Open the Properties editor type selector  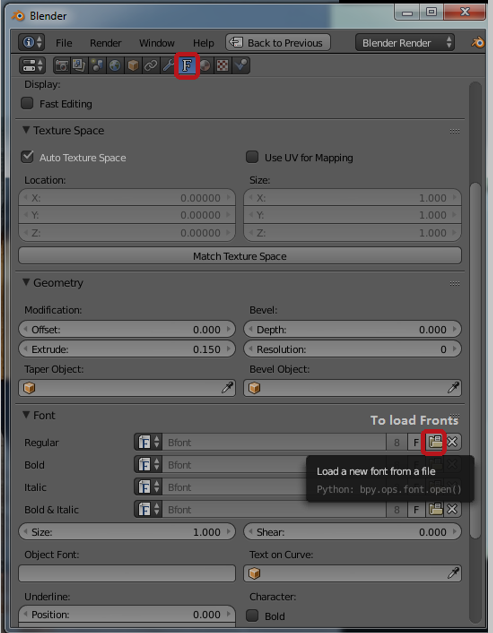pyautogui.click(x=32, y=65)
